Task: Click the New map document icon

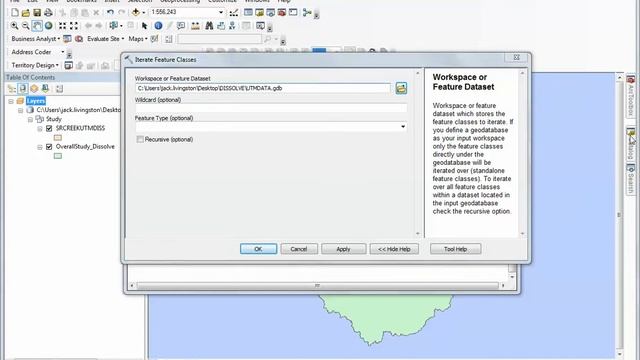Action: (15, 13)
